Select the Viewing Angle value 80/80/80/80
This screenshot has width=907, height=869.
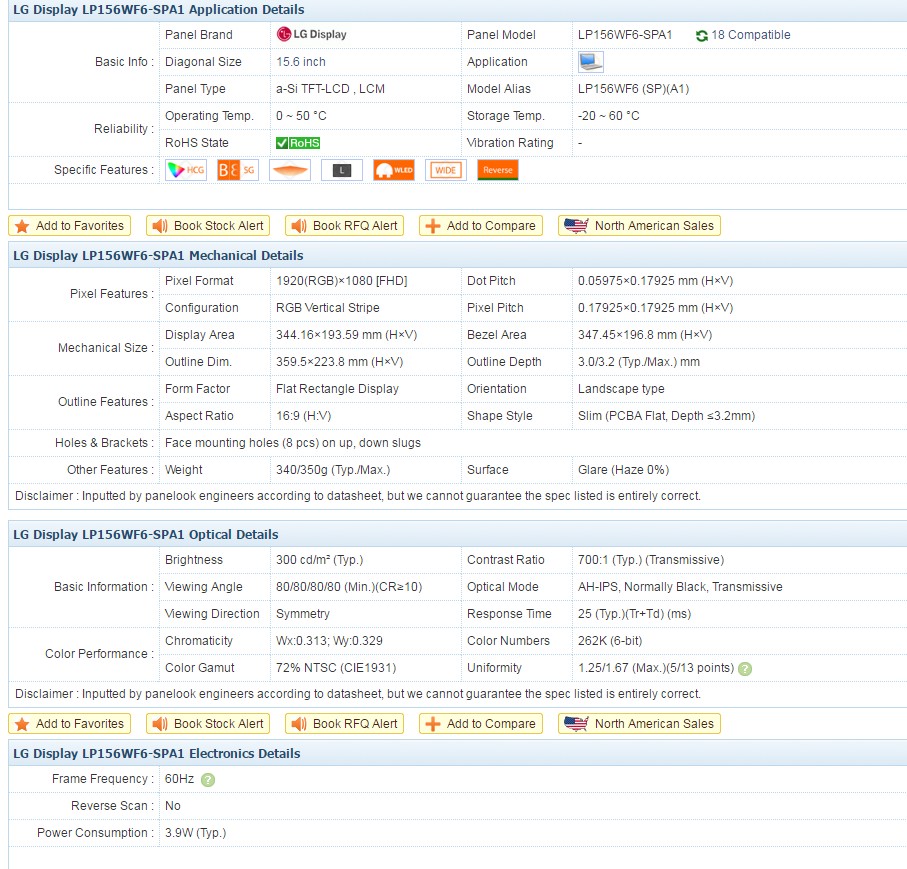click(x=349, y=587)
